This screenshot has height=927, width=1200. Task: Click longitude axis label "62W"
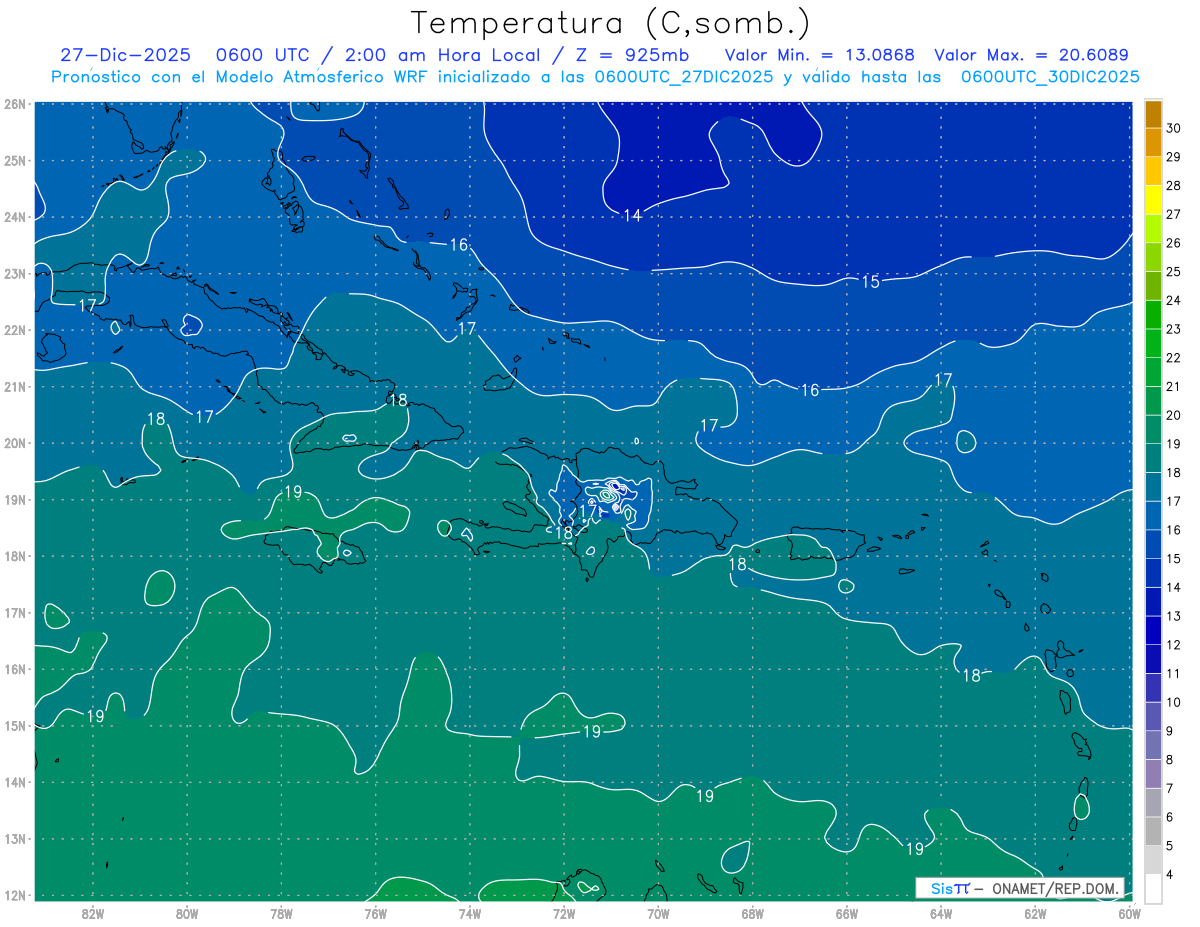(1035, 913)
